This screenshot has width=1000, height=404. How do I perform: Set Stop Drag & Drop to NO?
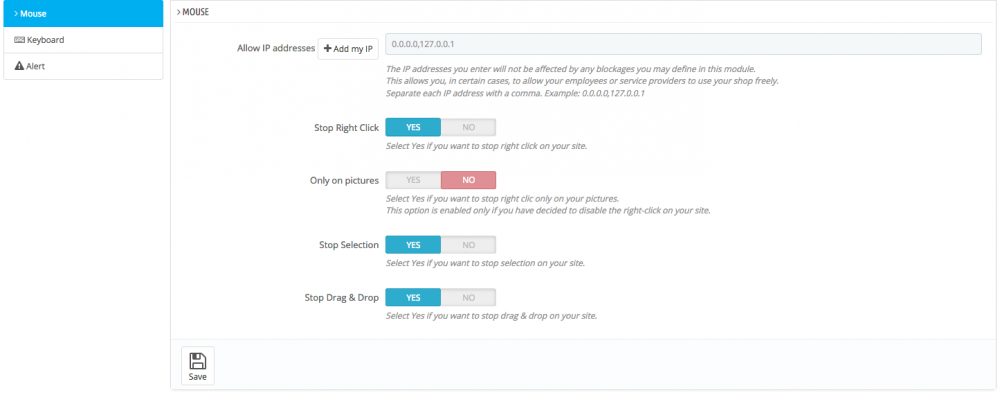pyautogui.click(x=468, y=297)
